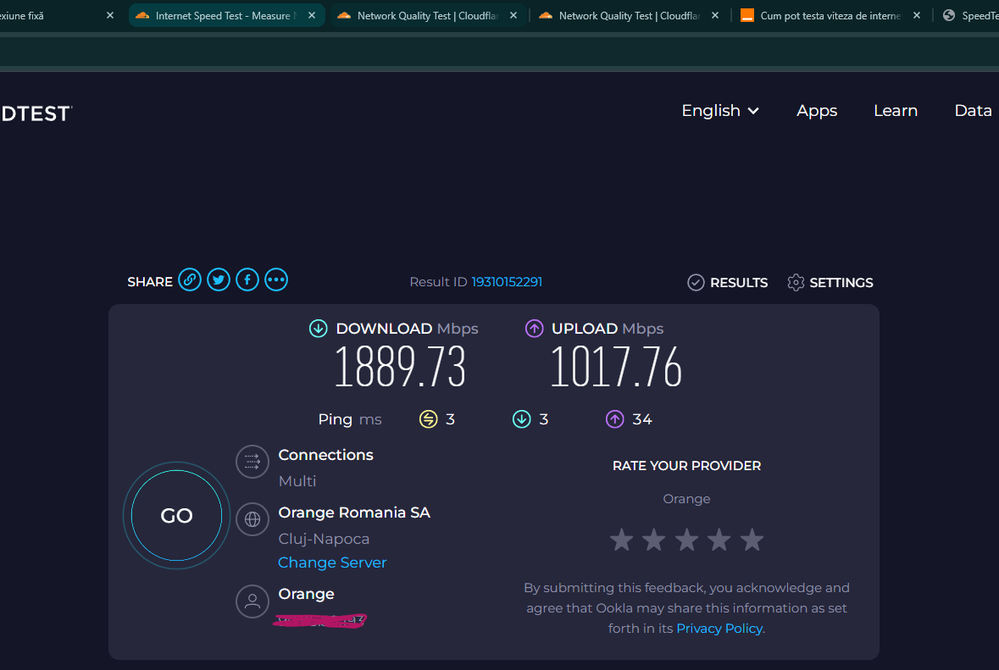Click the Orange ISP name under profile
The width and height of the screenshot is (999, 670).
coord(306,594)
